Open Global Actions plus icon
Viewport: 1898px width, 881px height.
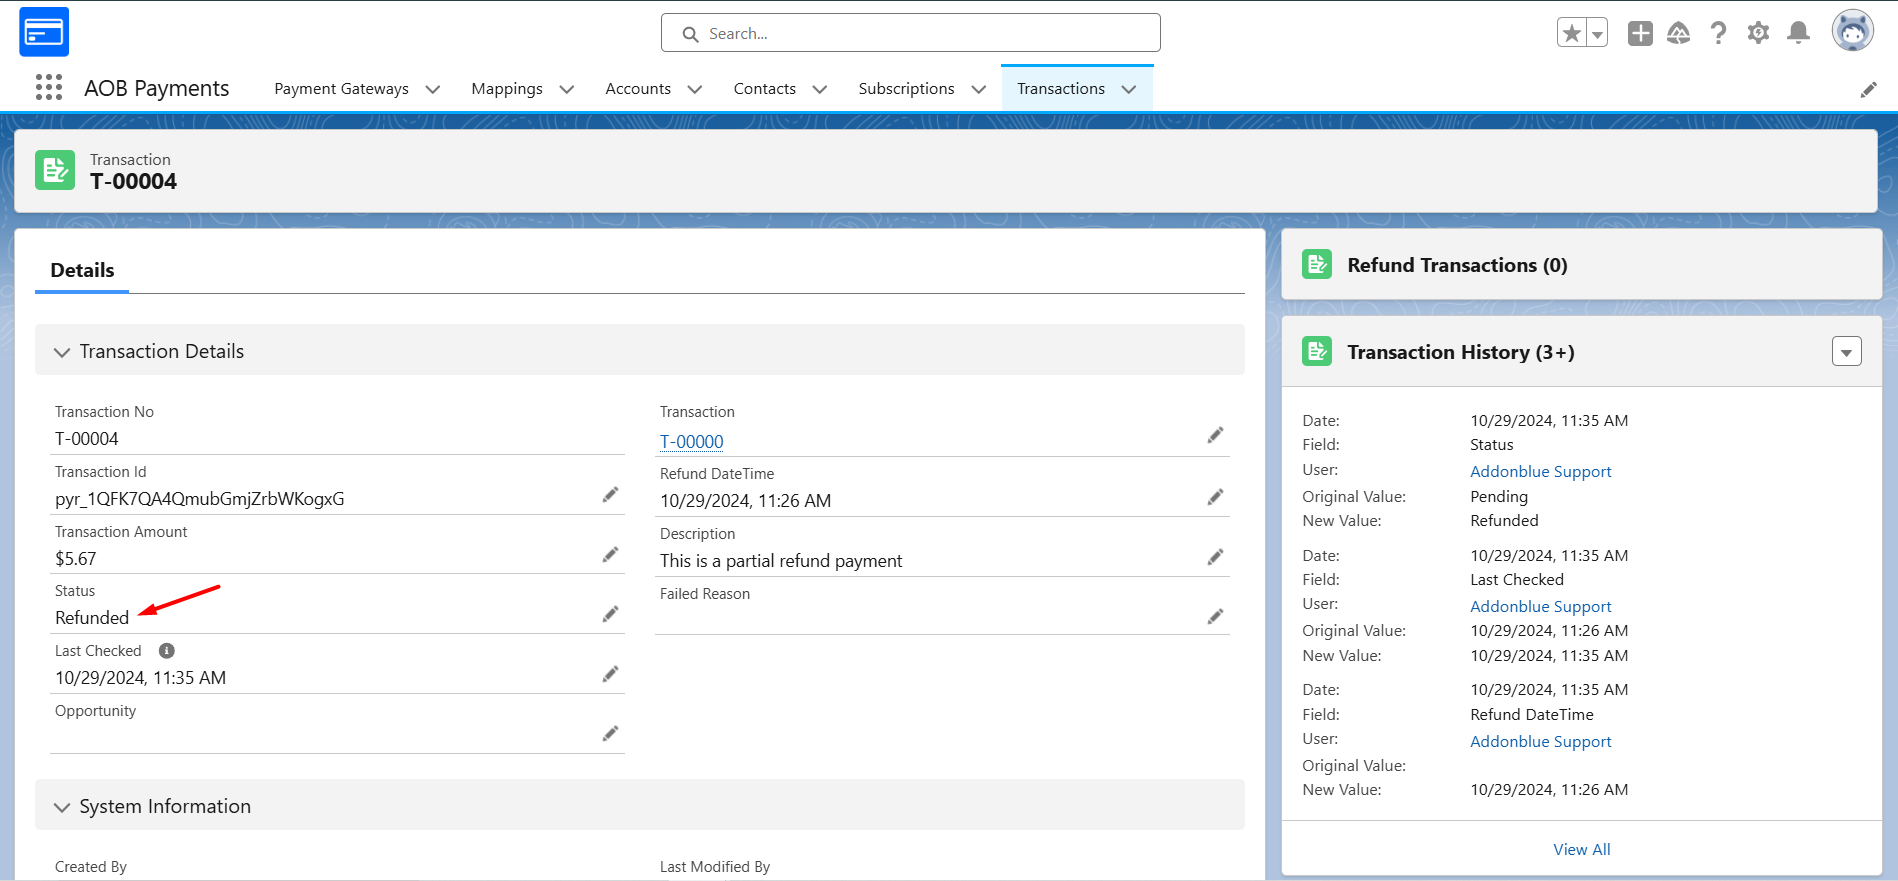click(1640, 33)
